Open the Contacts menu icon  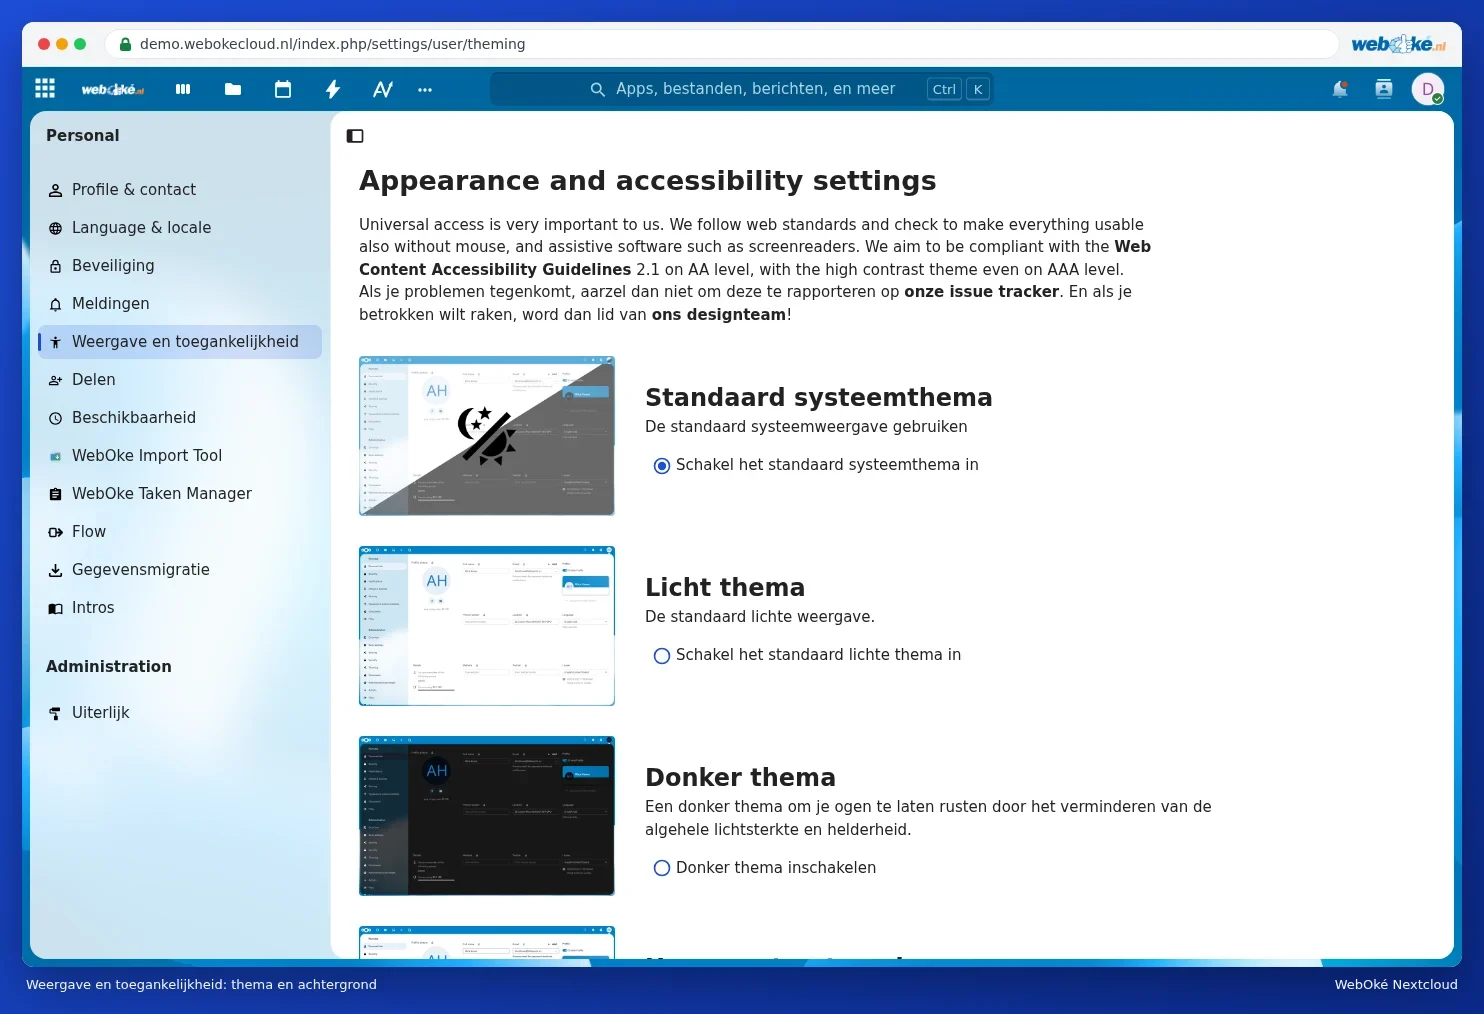click(1384, 89)
